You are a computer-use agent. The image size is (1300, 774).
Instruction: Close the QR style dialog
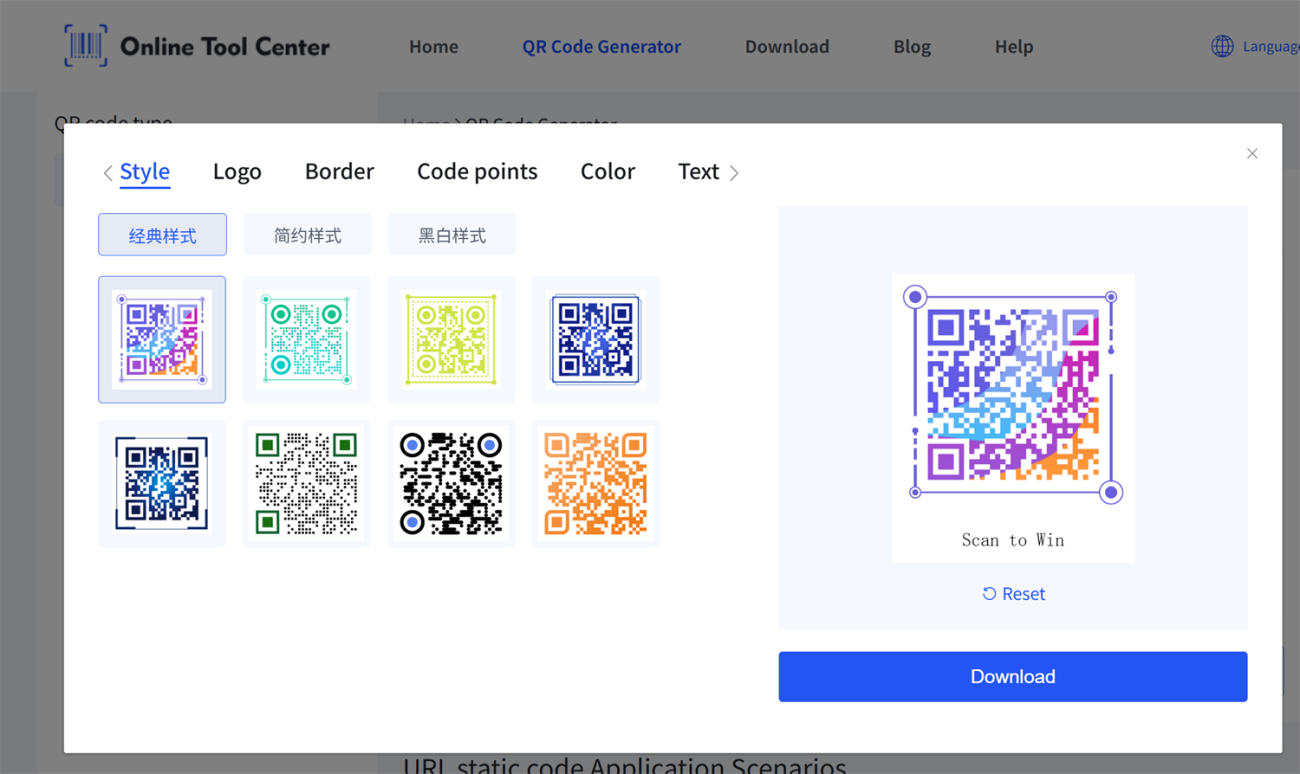1252,153
